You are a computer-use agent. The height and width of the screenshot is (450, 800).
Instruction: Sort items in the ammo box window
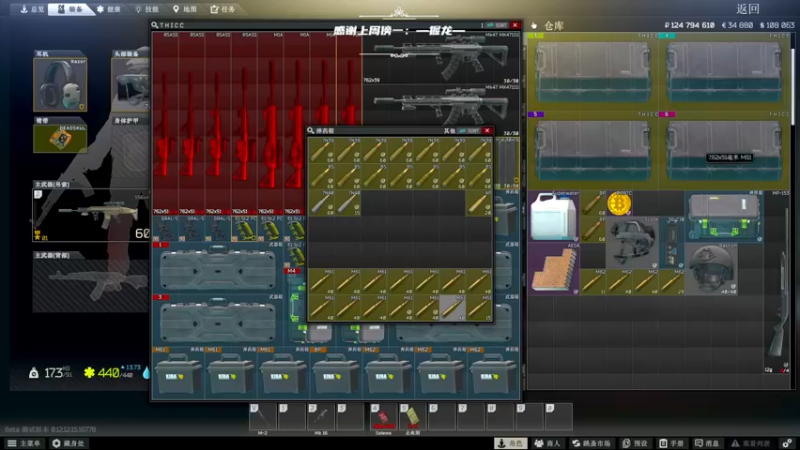pos(469,131)
